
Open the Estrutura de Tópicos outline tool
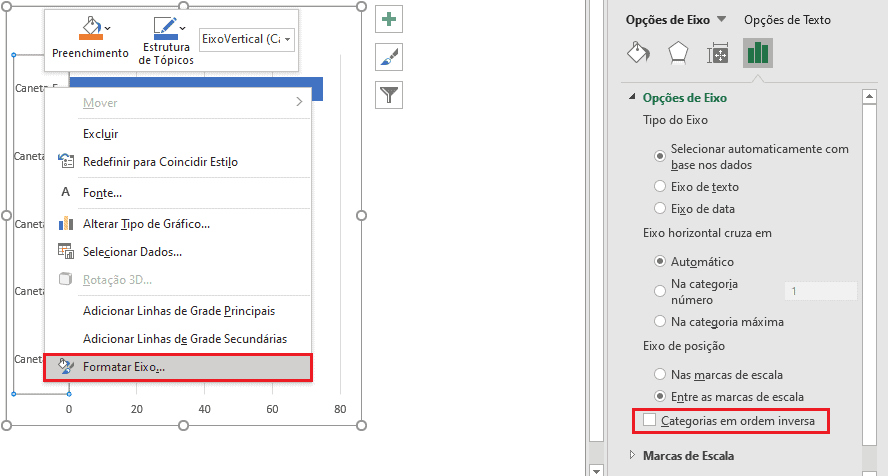166,41
